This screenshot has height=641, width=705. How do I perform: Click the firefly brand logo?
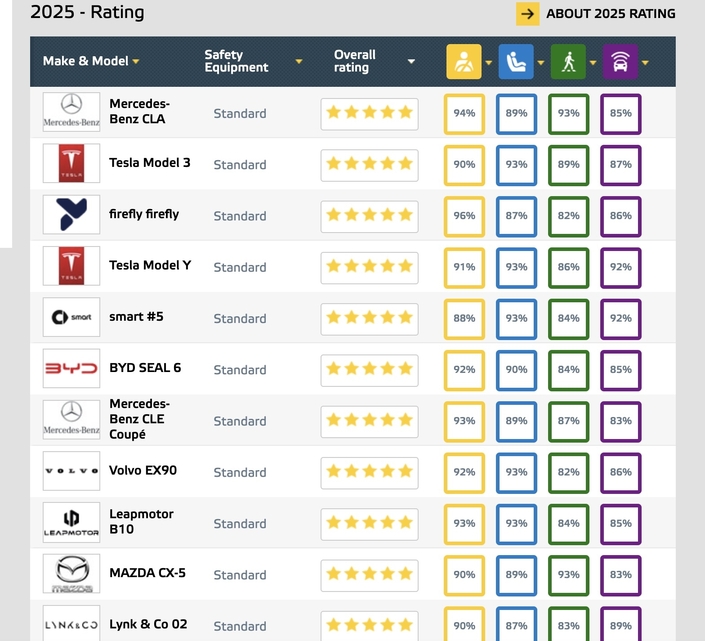click(x=71, y=215)
